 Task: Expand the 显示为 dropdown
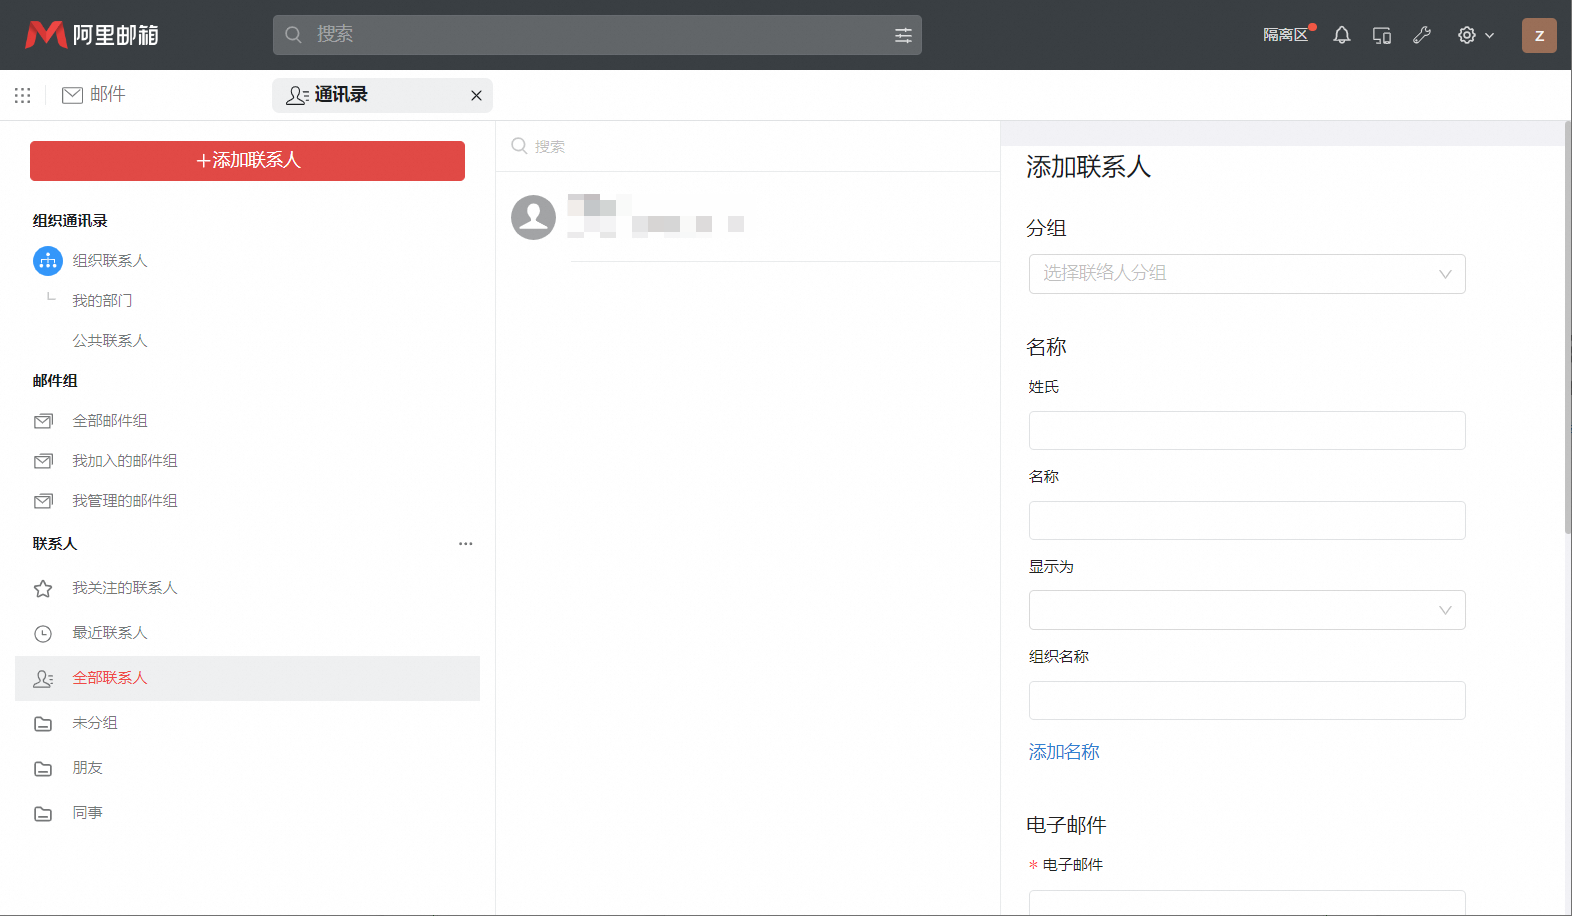point(1246,610)
